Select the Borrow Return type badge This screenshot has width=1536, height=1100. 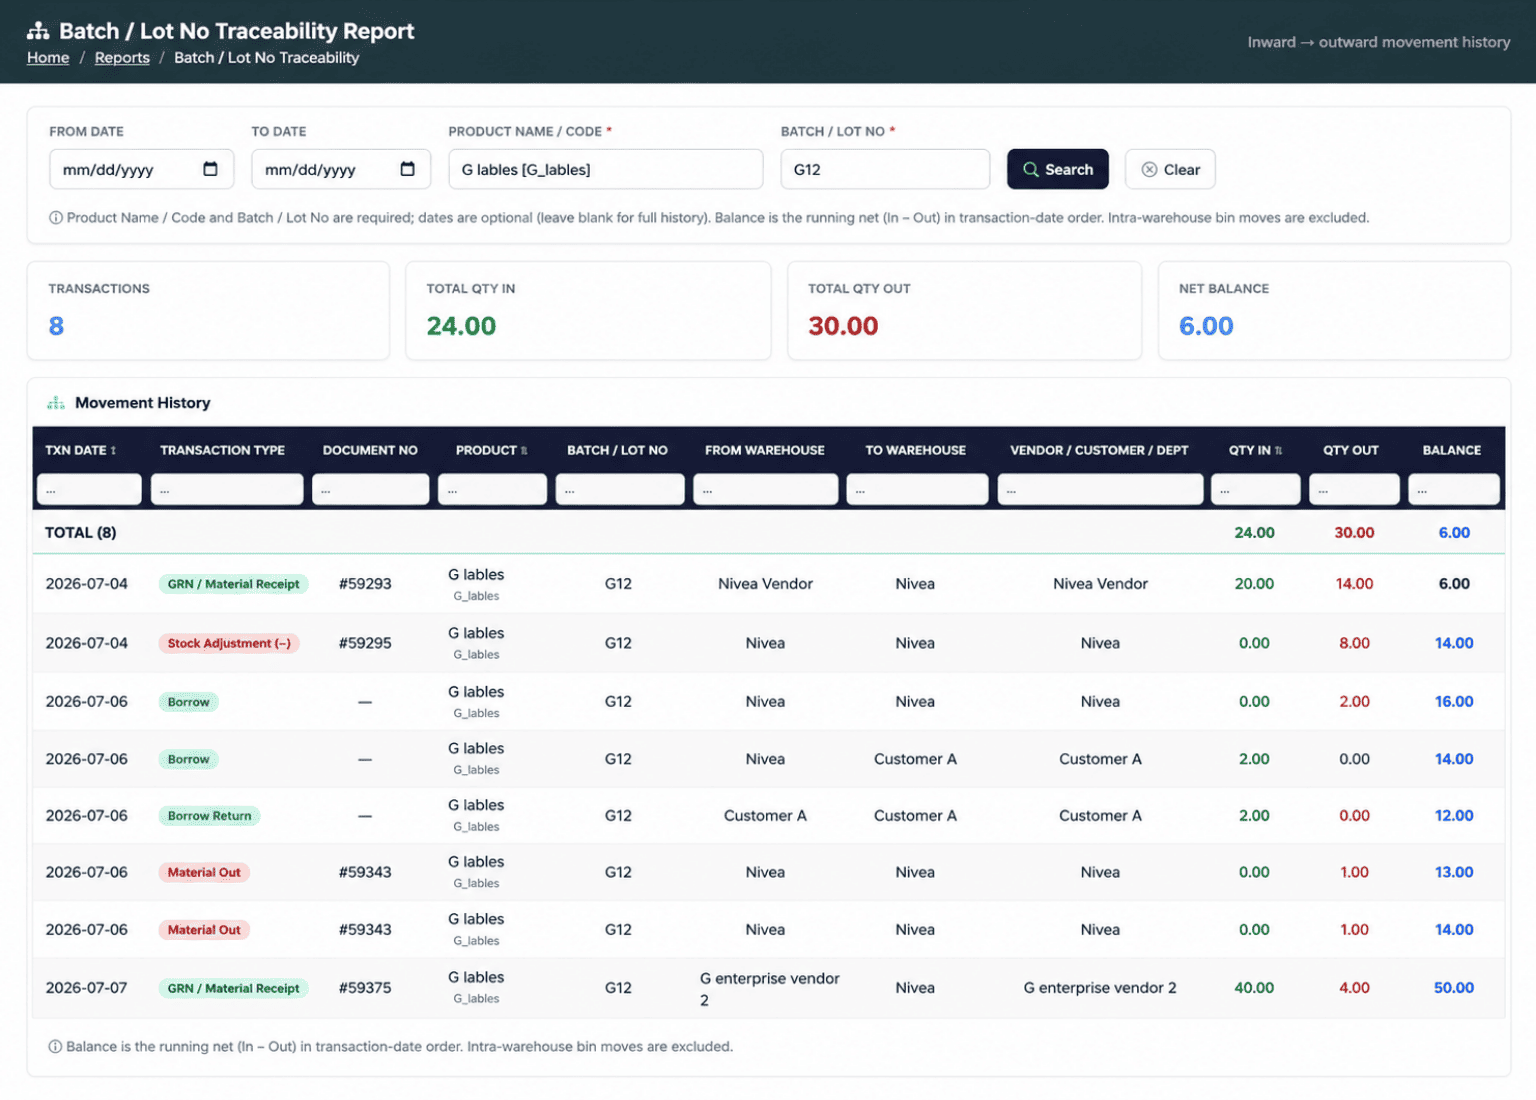tap(209, 816)
